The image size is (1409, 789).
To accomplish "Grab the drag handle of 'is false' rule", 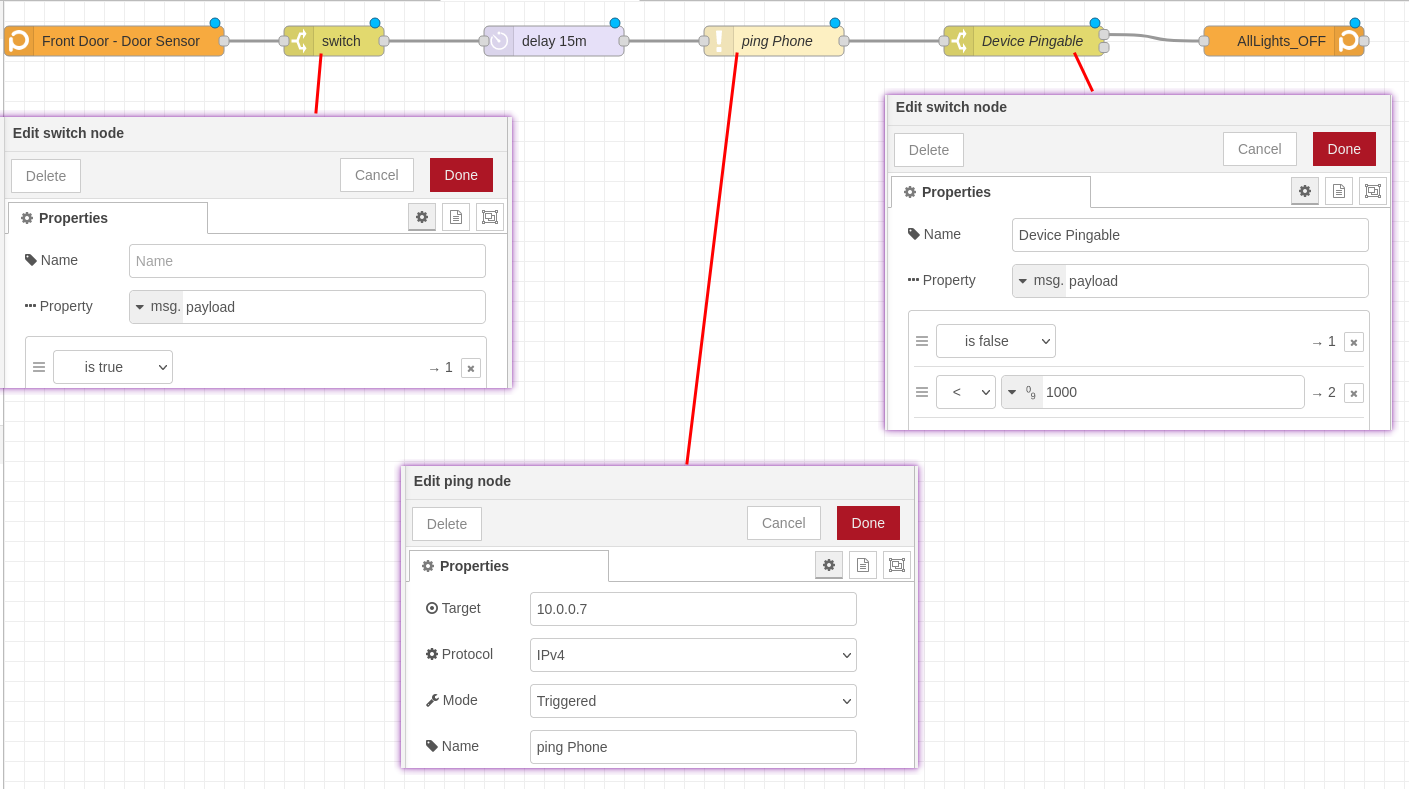I will (922, 341).
